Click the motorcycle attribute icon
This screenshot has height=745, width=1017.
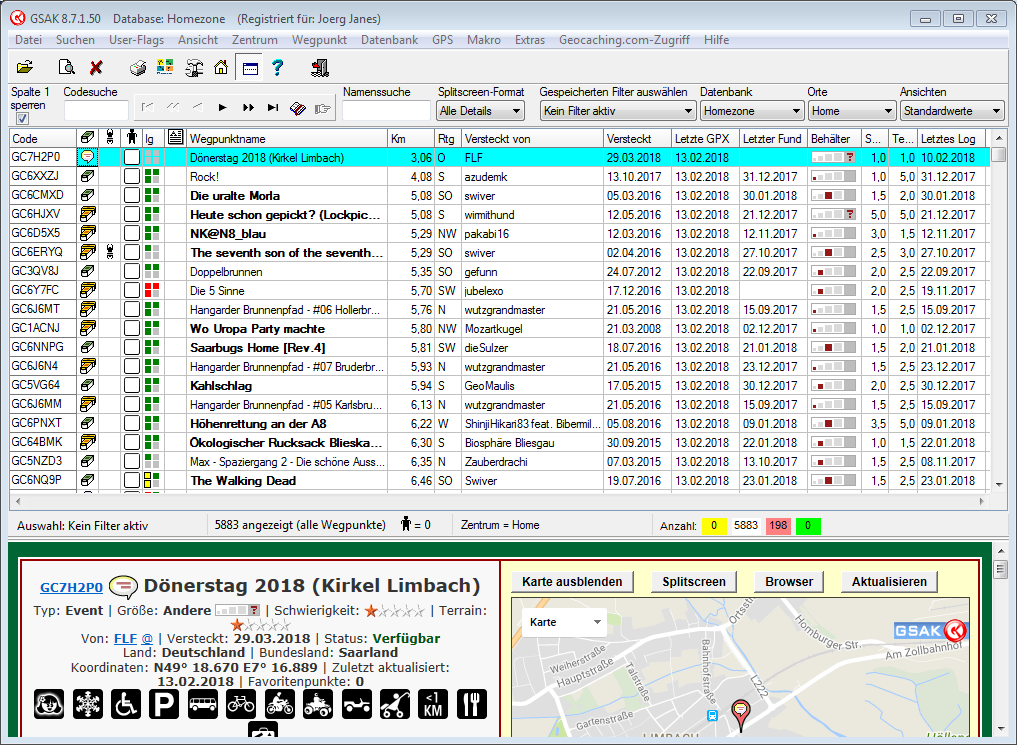(x=280, y=704)
